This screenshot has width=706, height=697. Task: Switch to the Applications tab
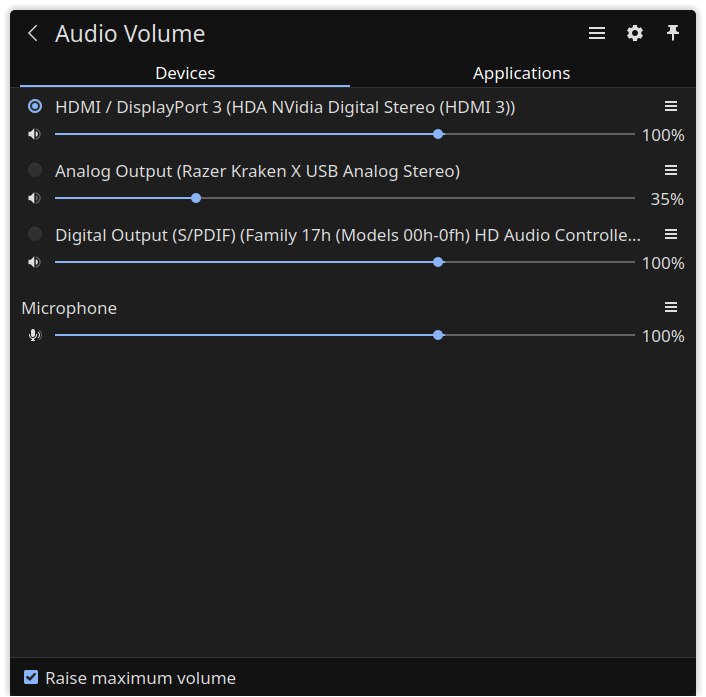(521, 73)
